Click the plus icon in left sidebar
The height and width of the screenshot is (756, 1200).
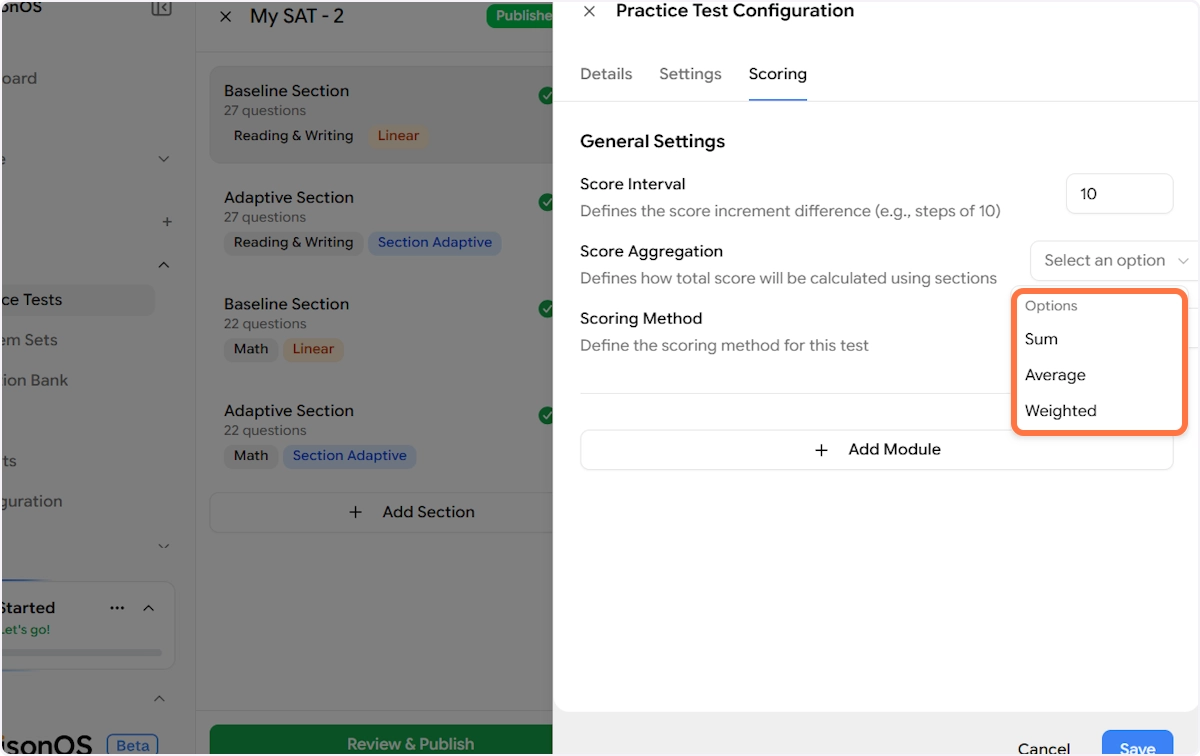167,222
